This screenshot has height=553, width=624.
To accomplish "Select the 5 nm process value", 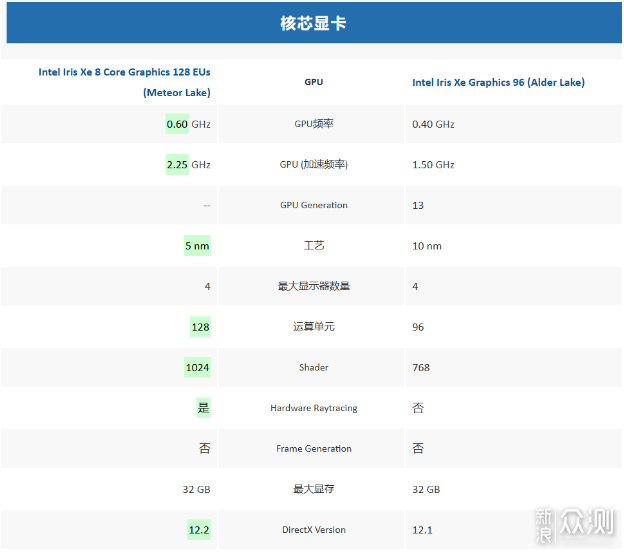I will click(197, 246).
